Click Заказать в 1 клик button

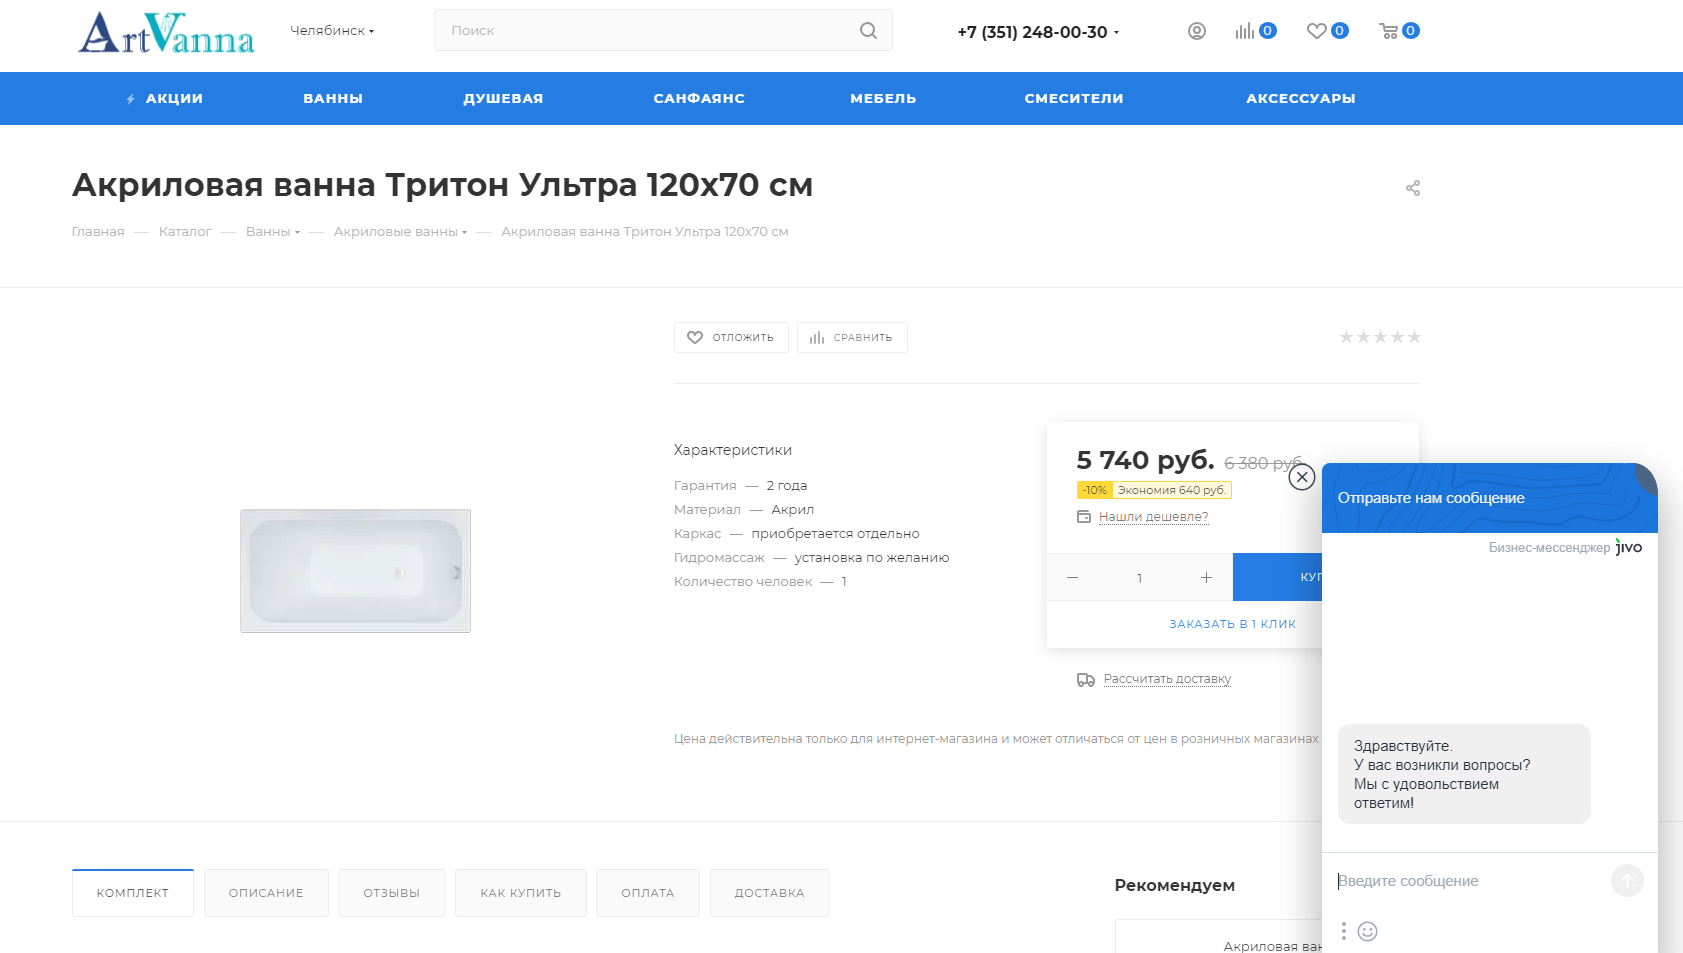tap(1232, 624)
